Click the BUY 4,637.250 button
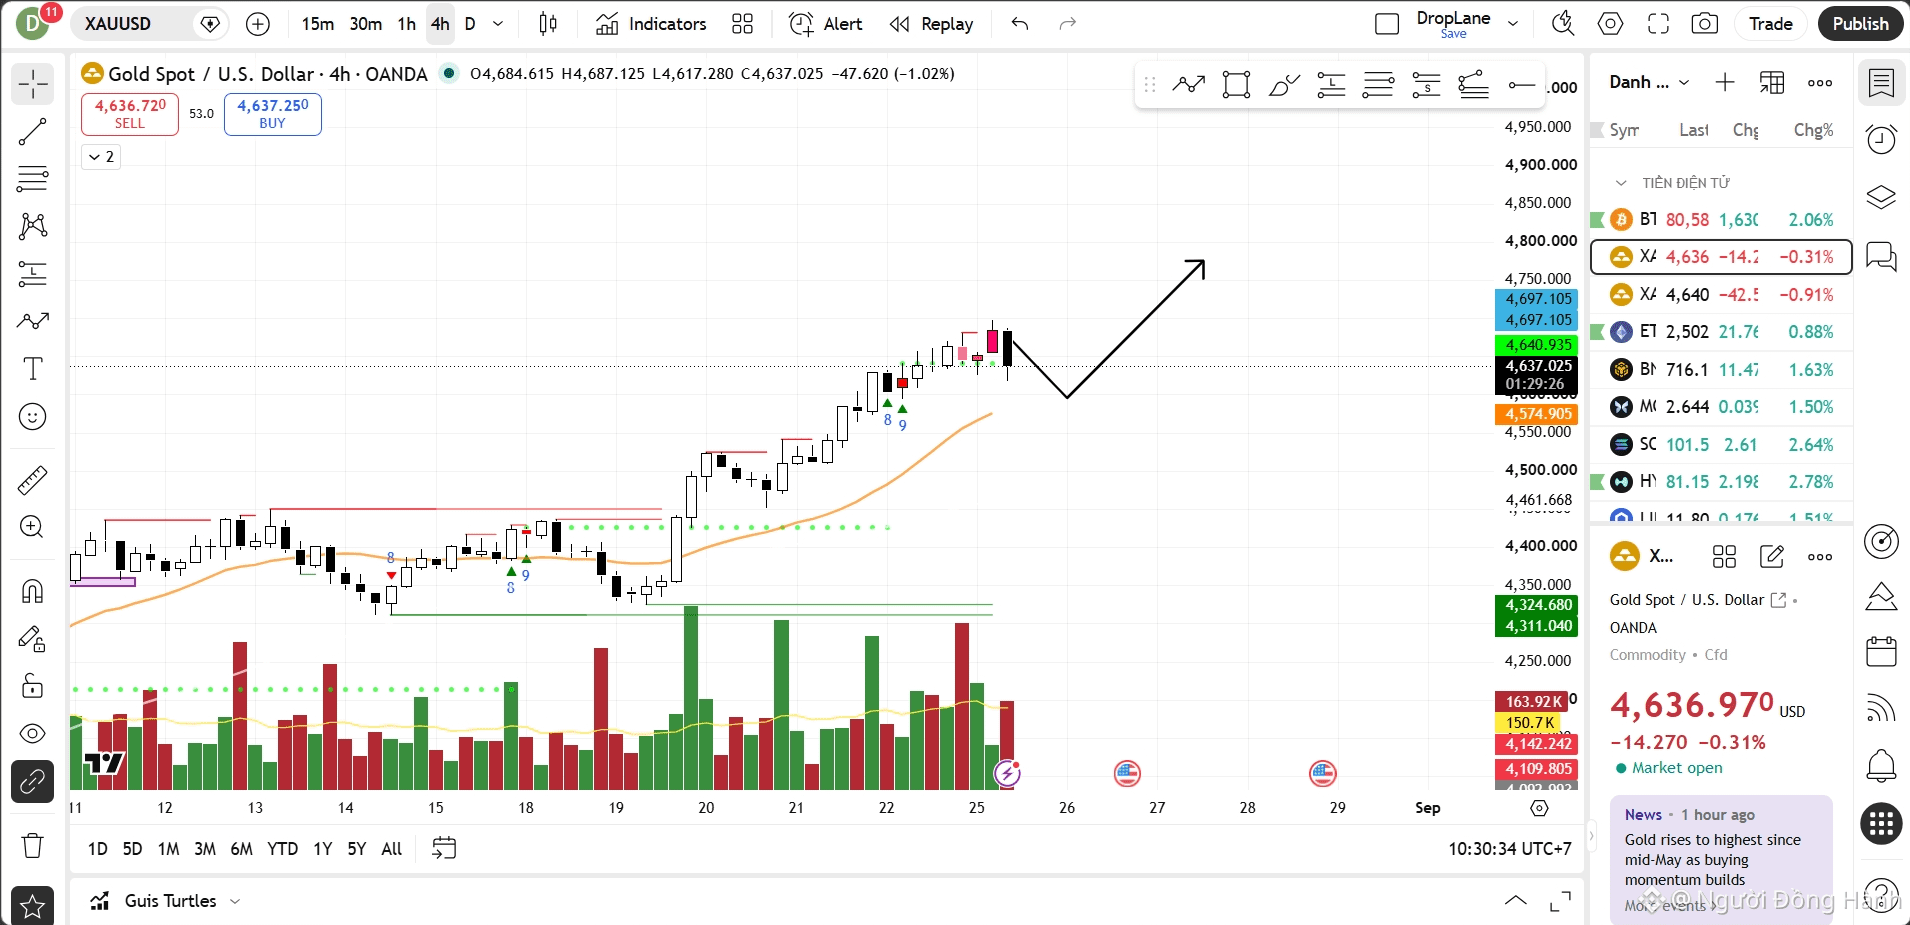Viewport: 1910px width, 925px height. tap(273, 114)
